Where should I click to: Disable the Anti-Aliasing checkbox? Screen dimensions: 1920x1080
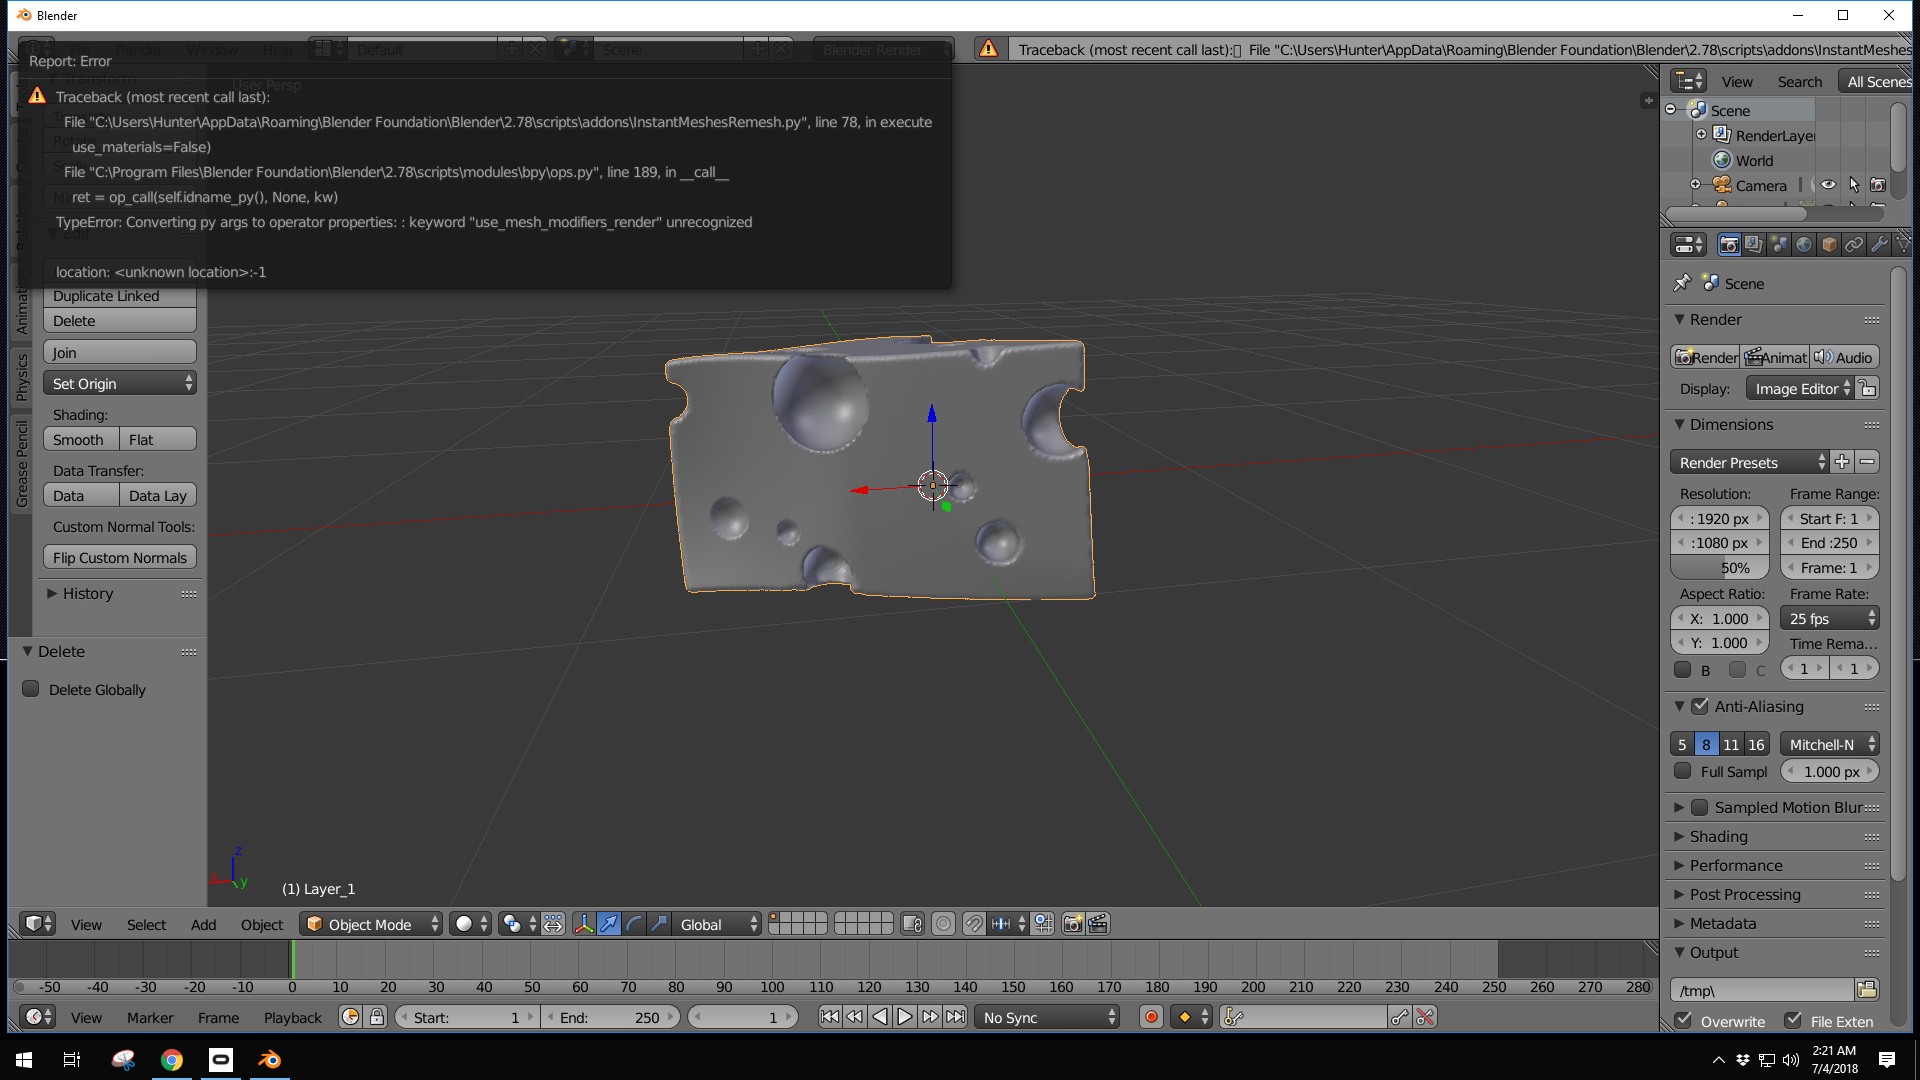[x=1700, y=706]
